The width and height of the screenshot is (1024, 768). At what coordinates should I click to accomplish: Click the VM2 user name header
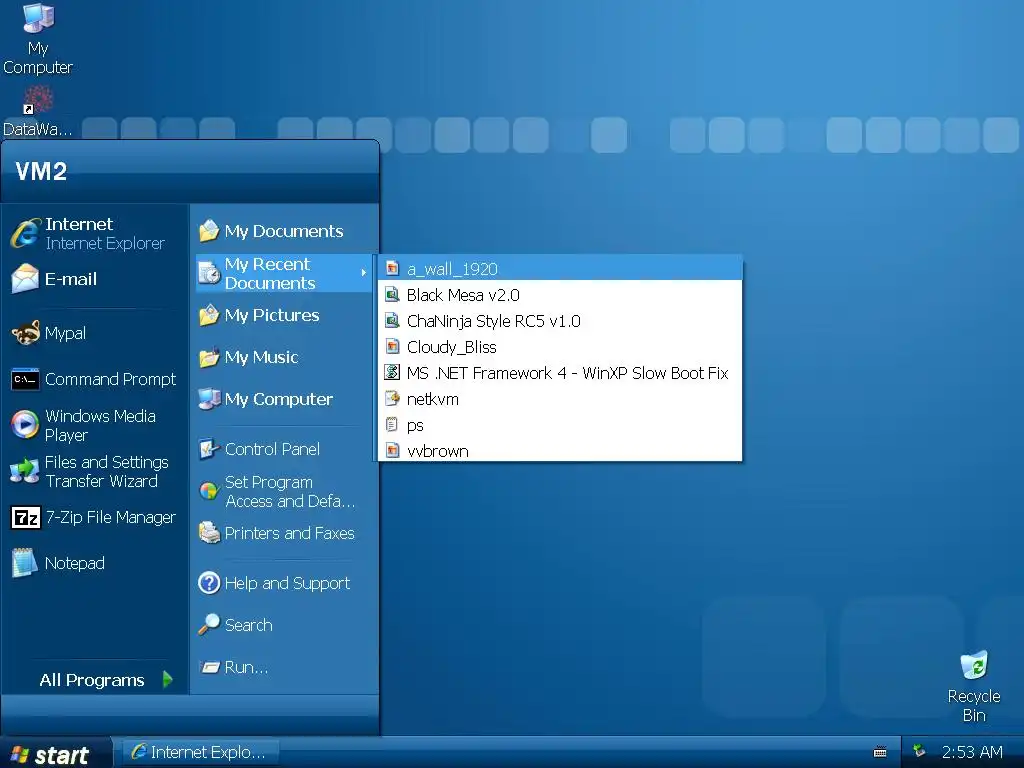(x=40, y=171)
